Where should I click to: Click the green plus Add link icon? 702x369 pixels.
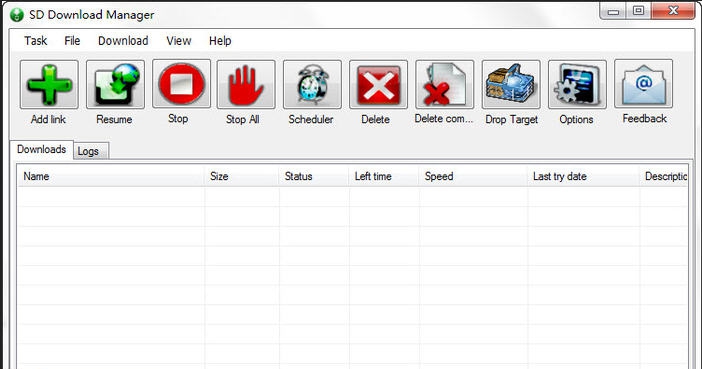click(49, 85)
